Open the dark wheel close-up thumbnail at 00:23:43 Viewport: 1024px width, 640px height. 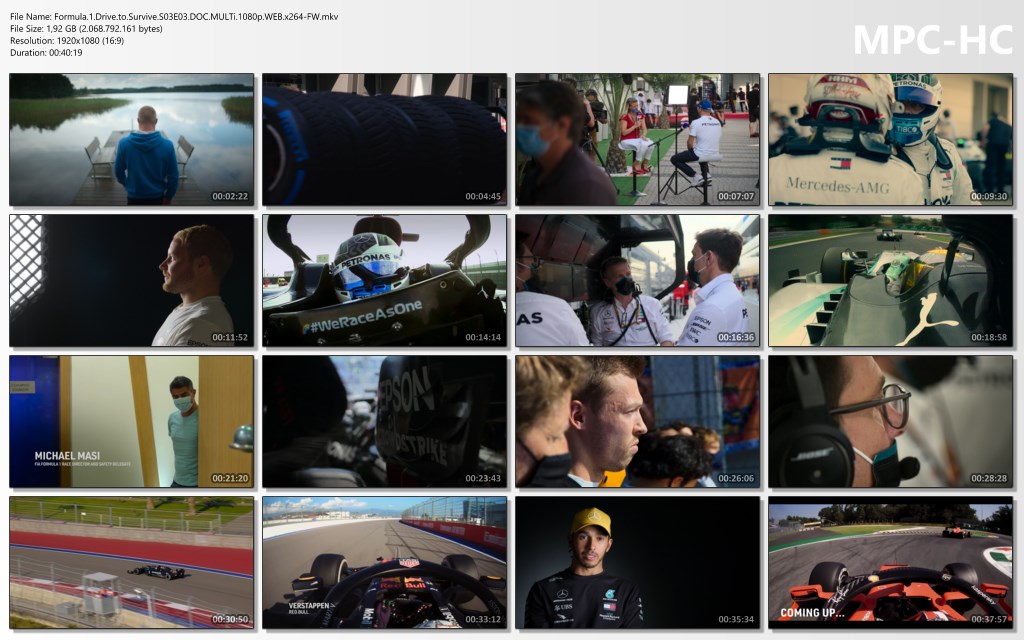pos(384,421)
